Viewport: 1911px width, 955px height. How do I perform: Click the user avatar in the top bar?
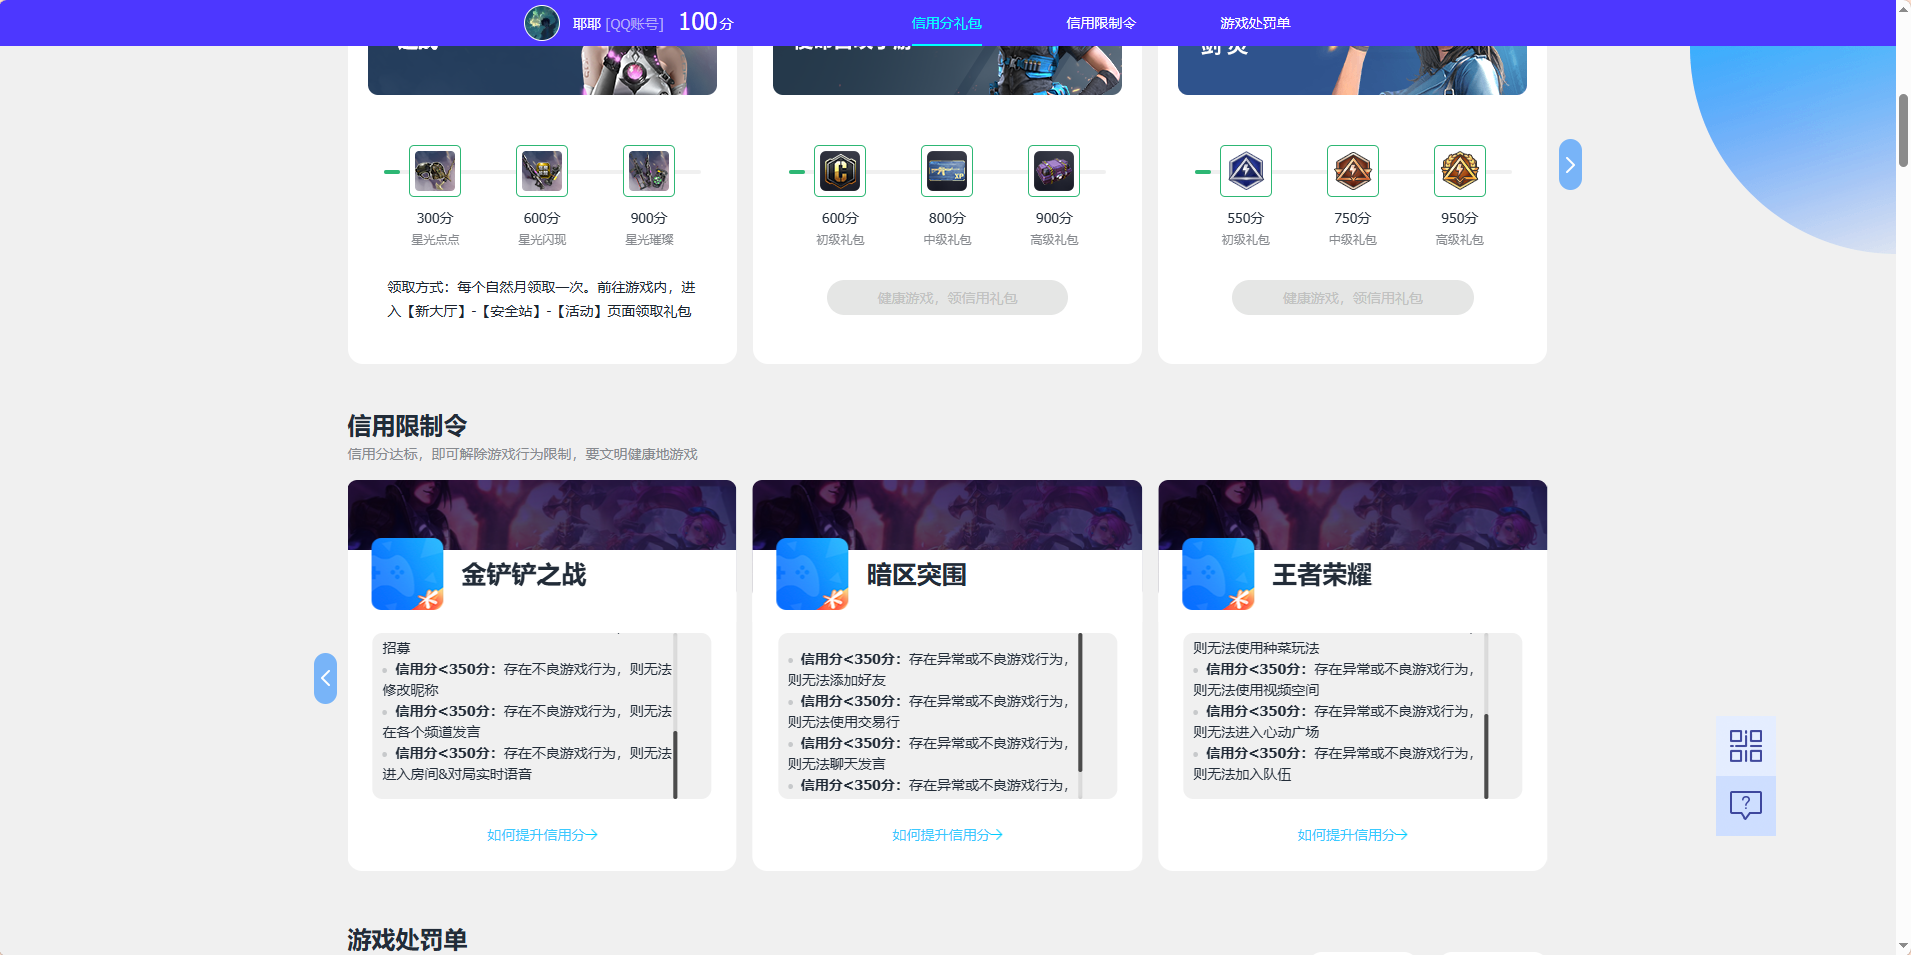(542, 23)
